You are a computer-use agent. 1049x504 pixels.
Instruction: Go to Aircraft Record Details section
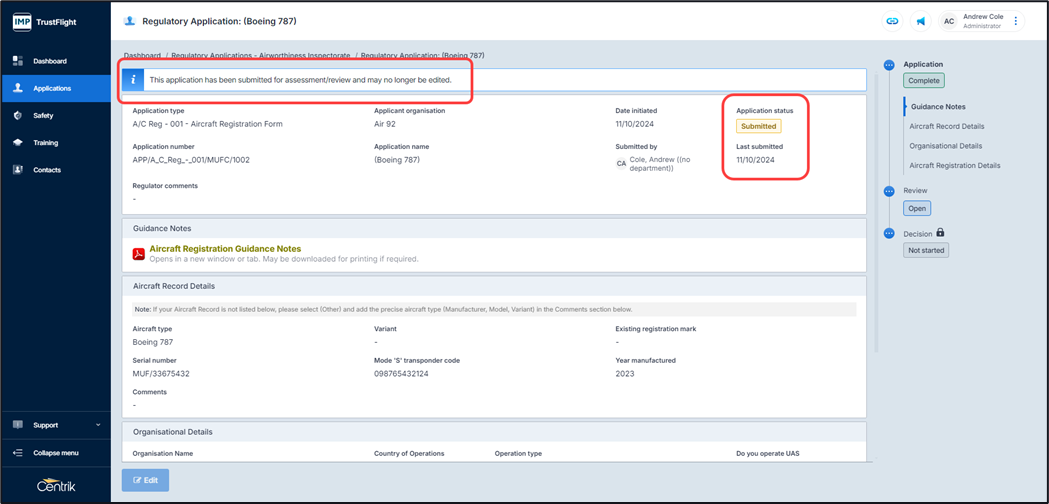coord(946,127)
